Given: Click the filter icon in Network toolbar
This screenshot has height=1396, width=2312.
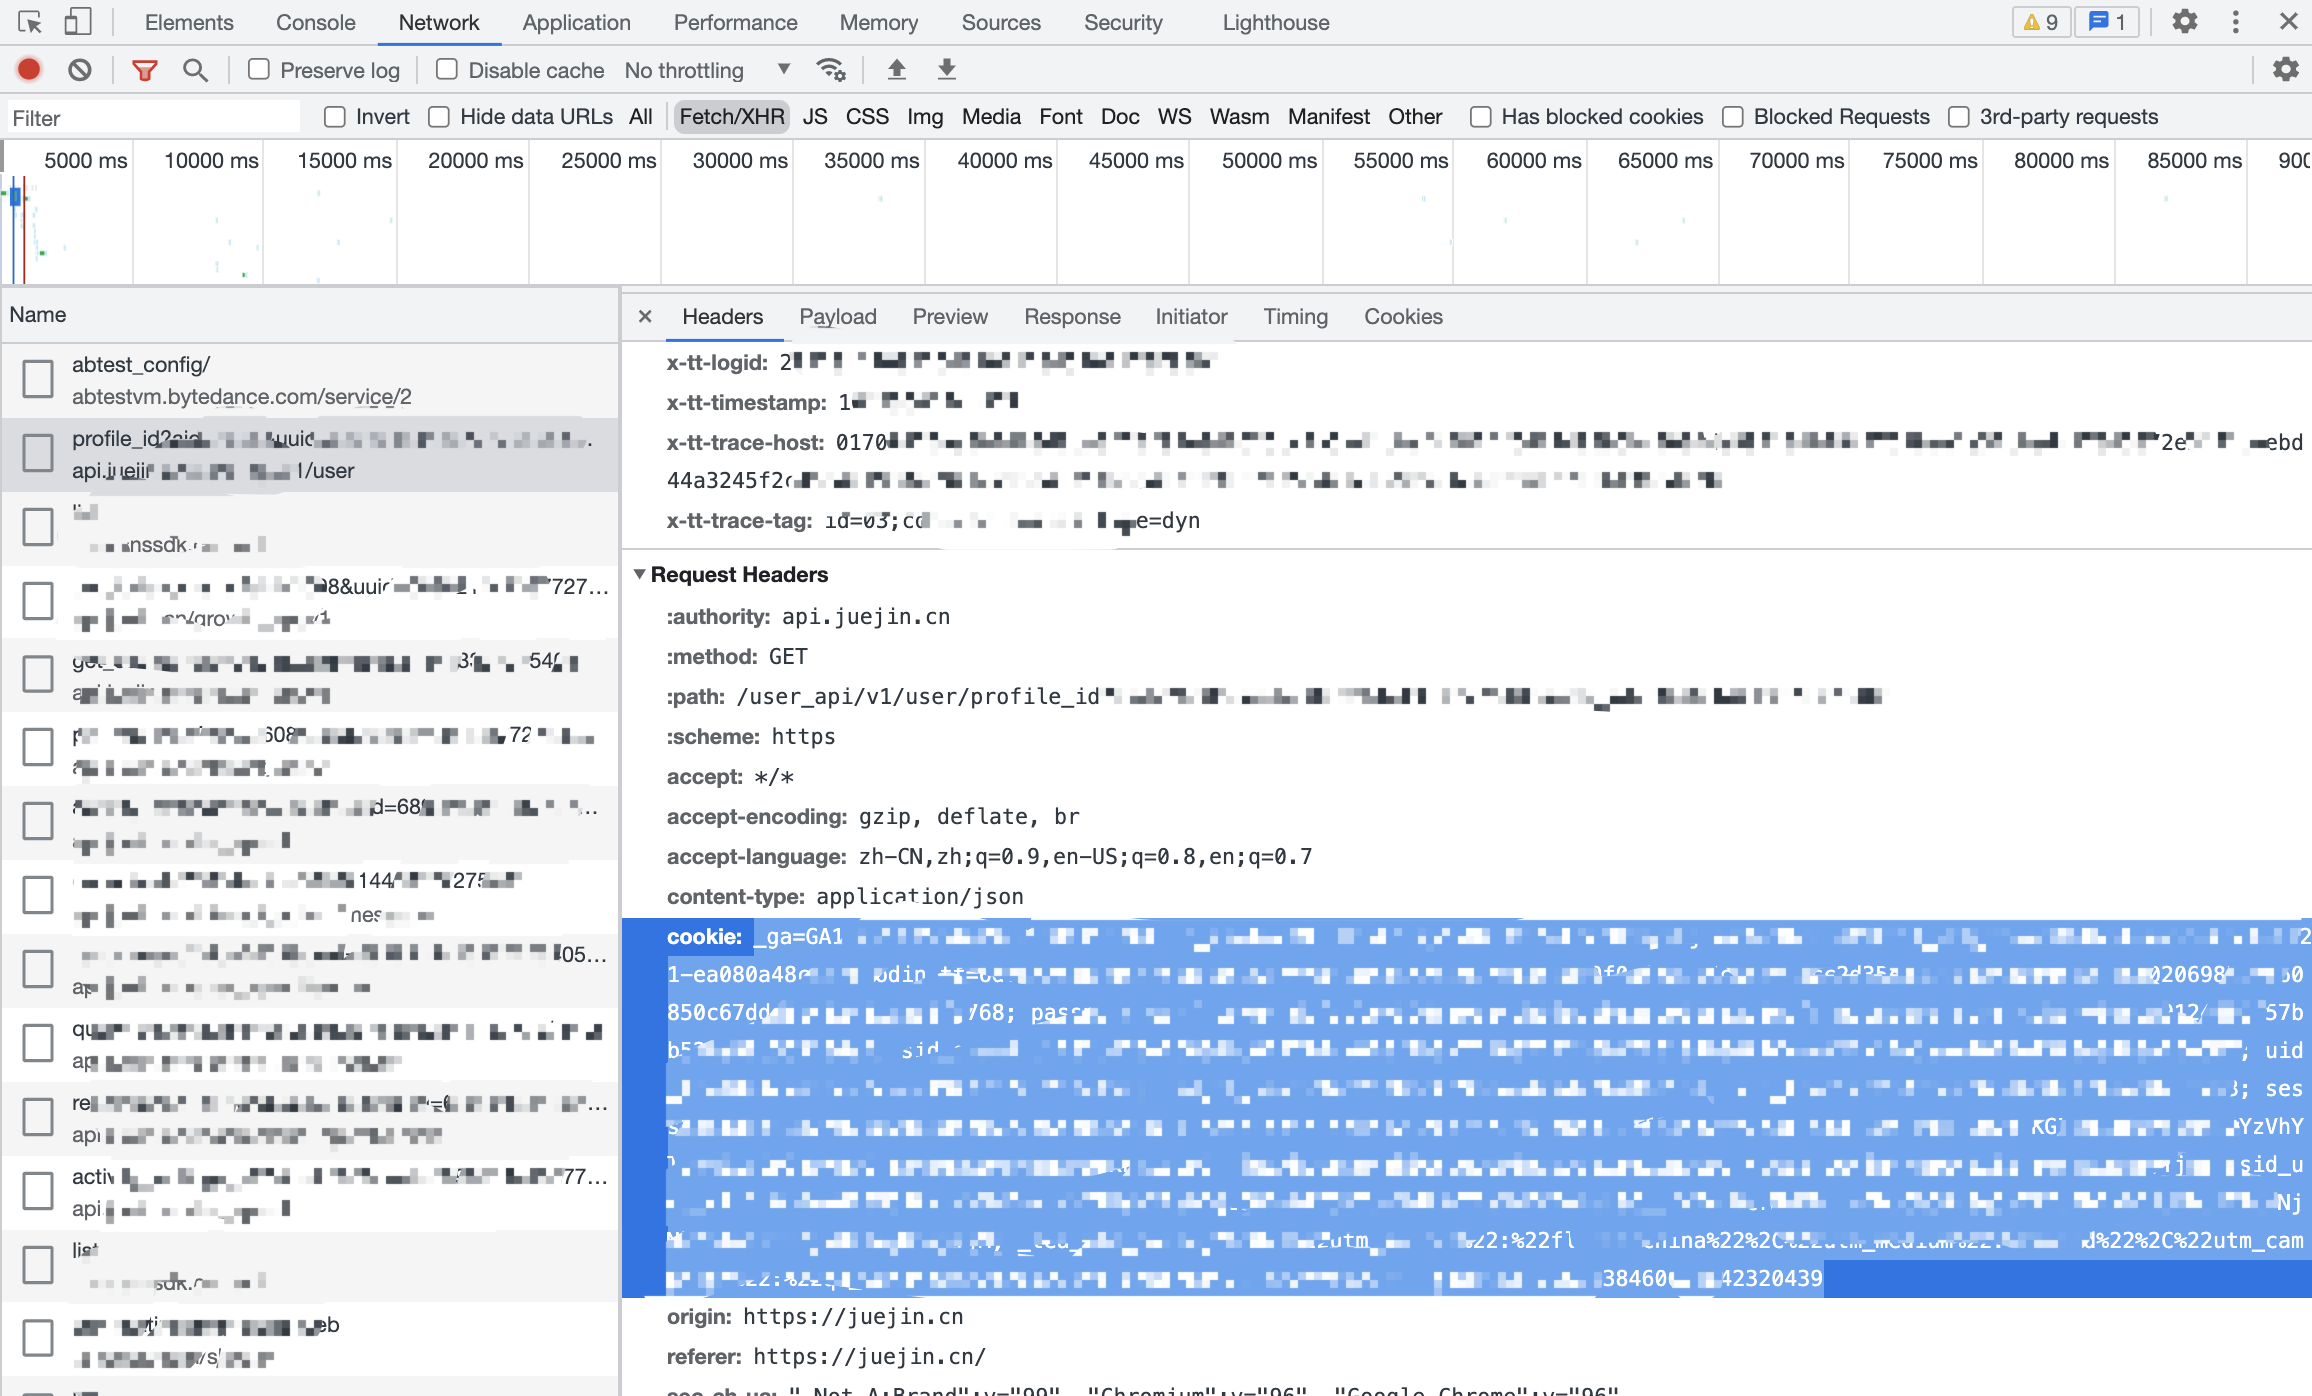Looking at the screenshot, I should (x=145, y=69).
